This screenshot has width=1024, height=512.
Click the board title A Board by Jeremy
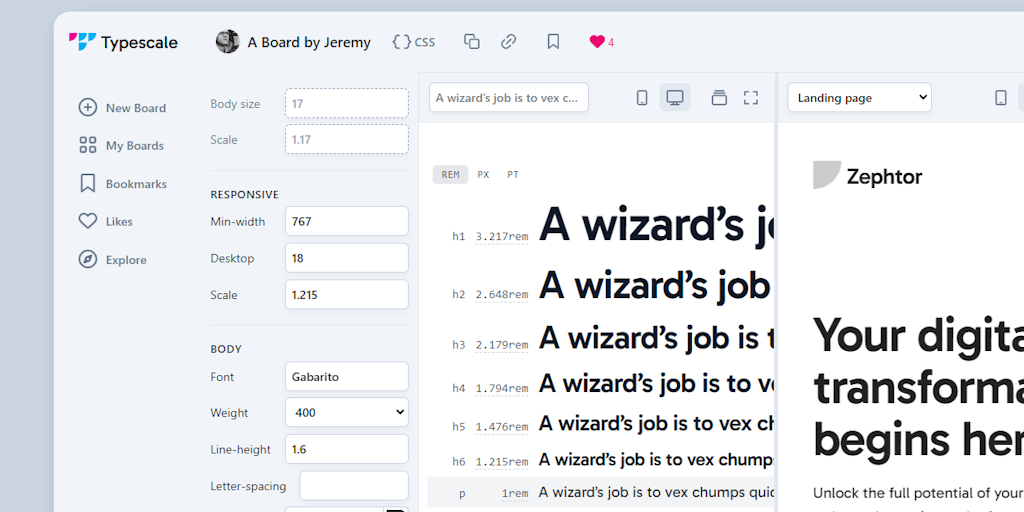[x=309, y=42]
